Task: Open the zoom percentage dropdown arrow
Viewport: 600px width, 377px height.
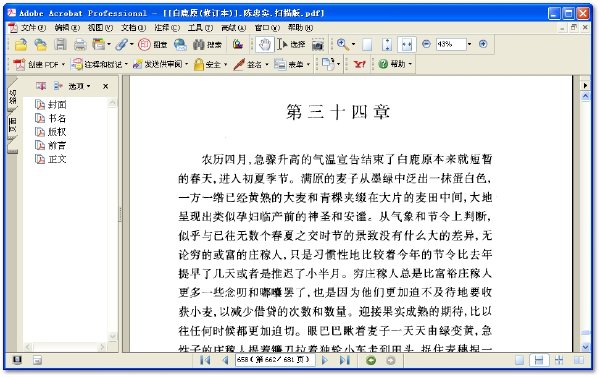Action: [x=470, y=44]
